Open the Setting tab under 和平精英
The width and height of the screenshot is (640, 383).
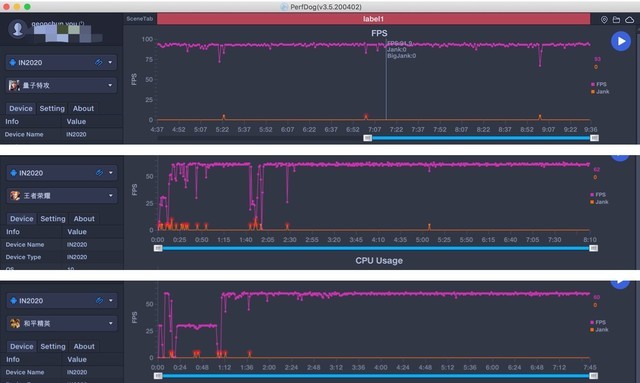[53, 346]
